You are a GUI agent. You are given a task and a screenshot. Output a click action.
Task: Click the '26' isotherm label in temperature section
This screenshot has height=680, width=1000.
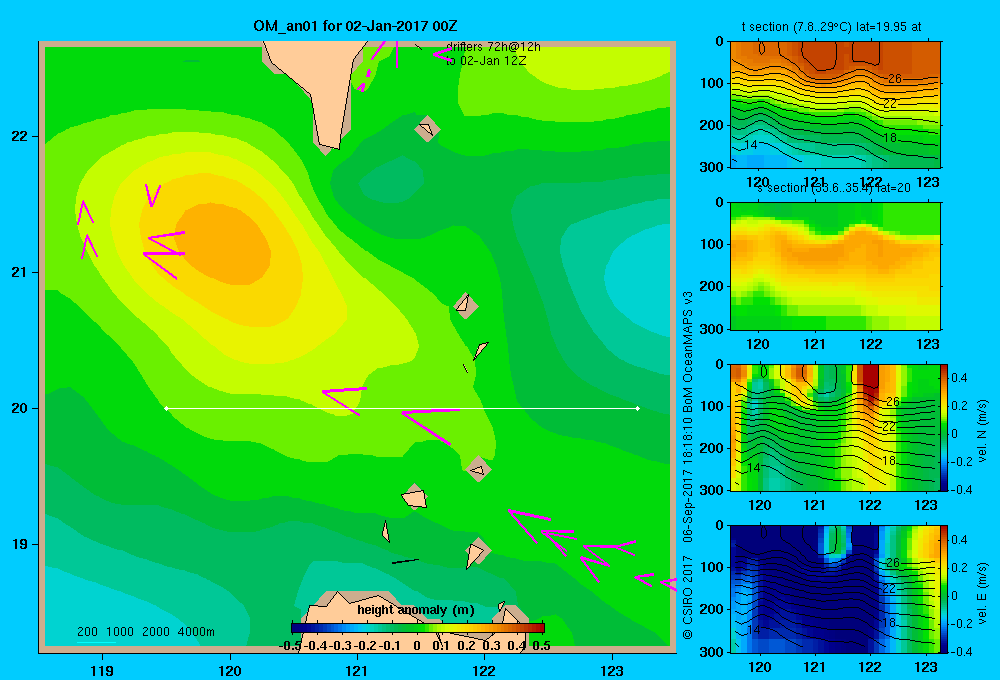click(895, 78)
